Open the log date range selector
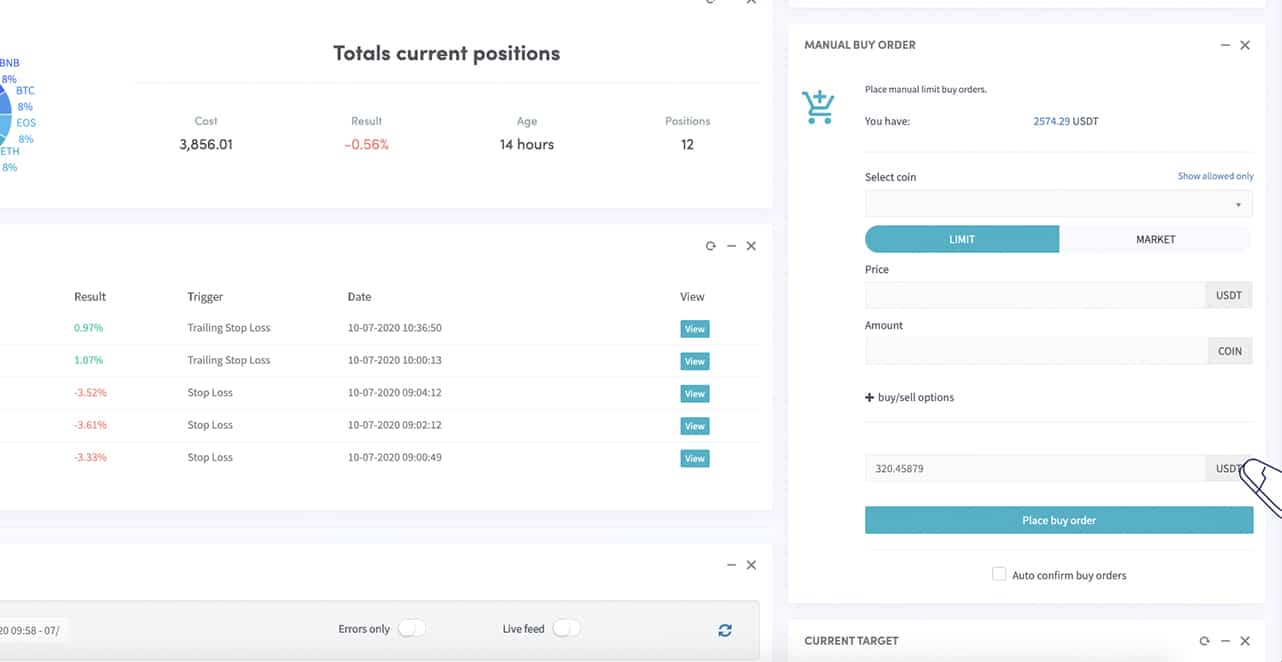 pyautogui.click(x=32, y=630)
